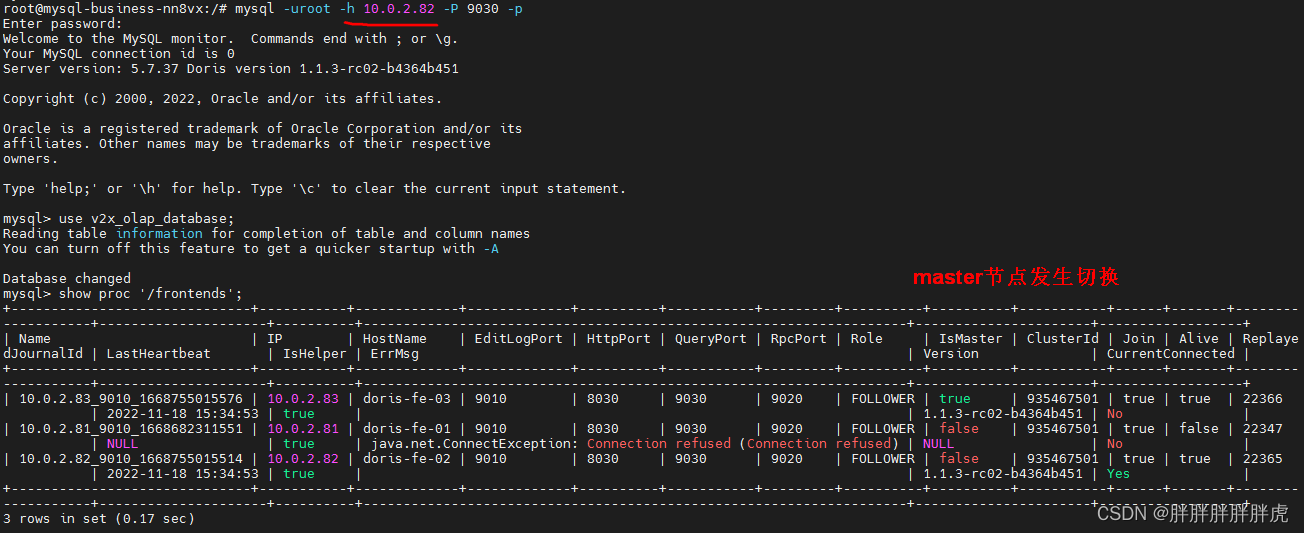This screenshot has width=1304, height=533.
Task: Click the '-A' option text
Action: (491, 249)
